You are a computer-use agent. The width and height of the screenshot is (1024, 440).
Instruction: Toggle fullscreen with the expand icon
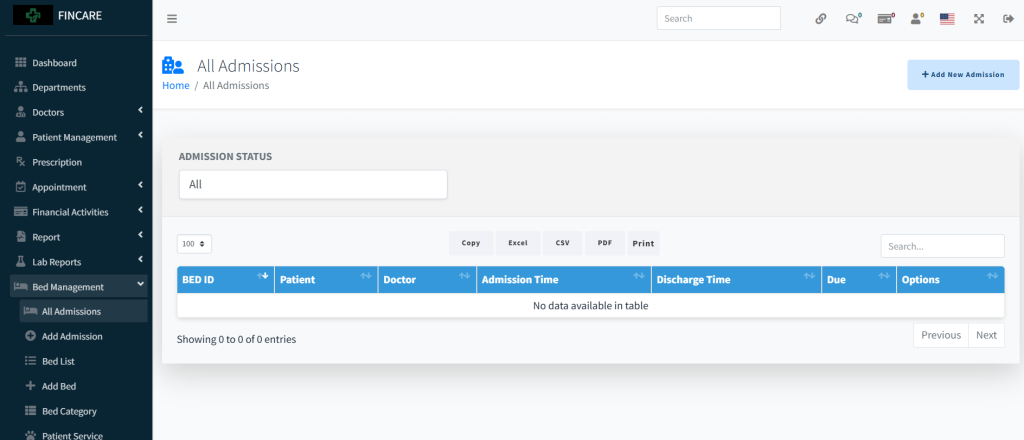979,19
